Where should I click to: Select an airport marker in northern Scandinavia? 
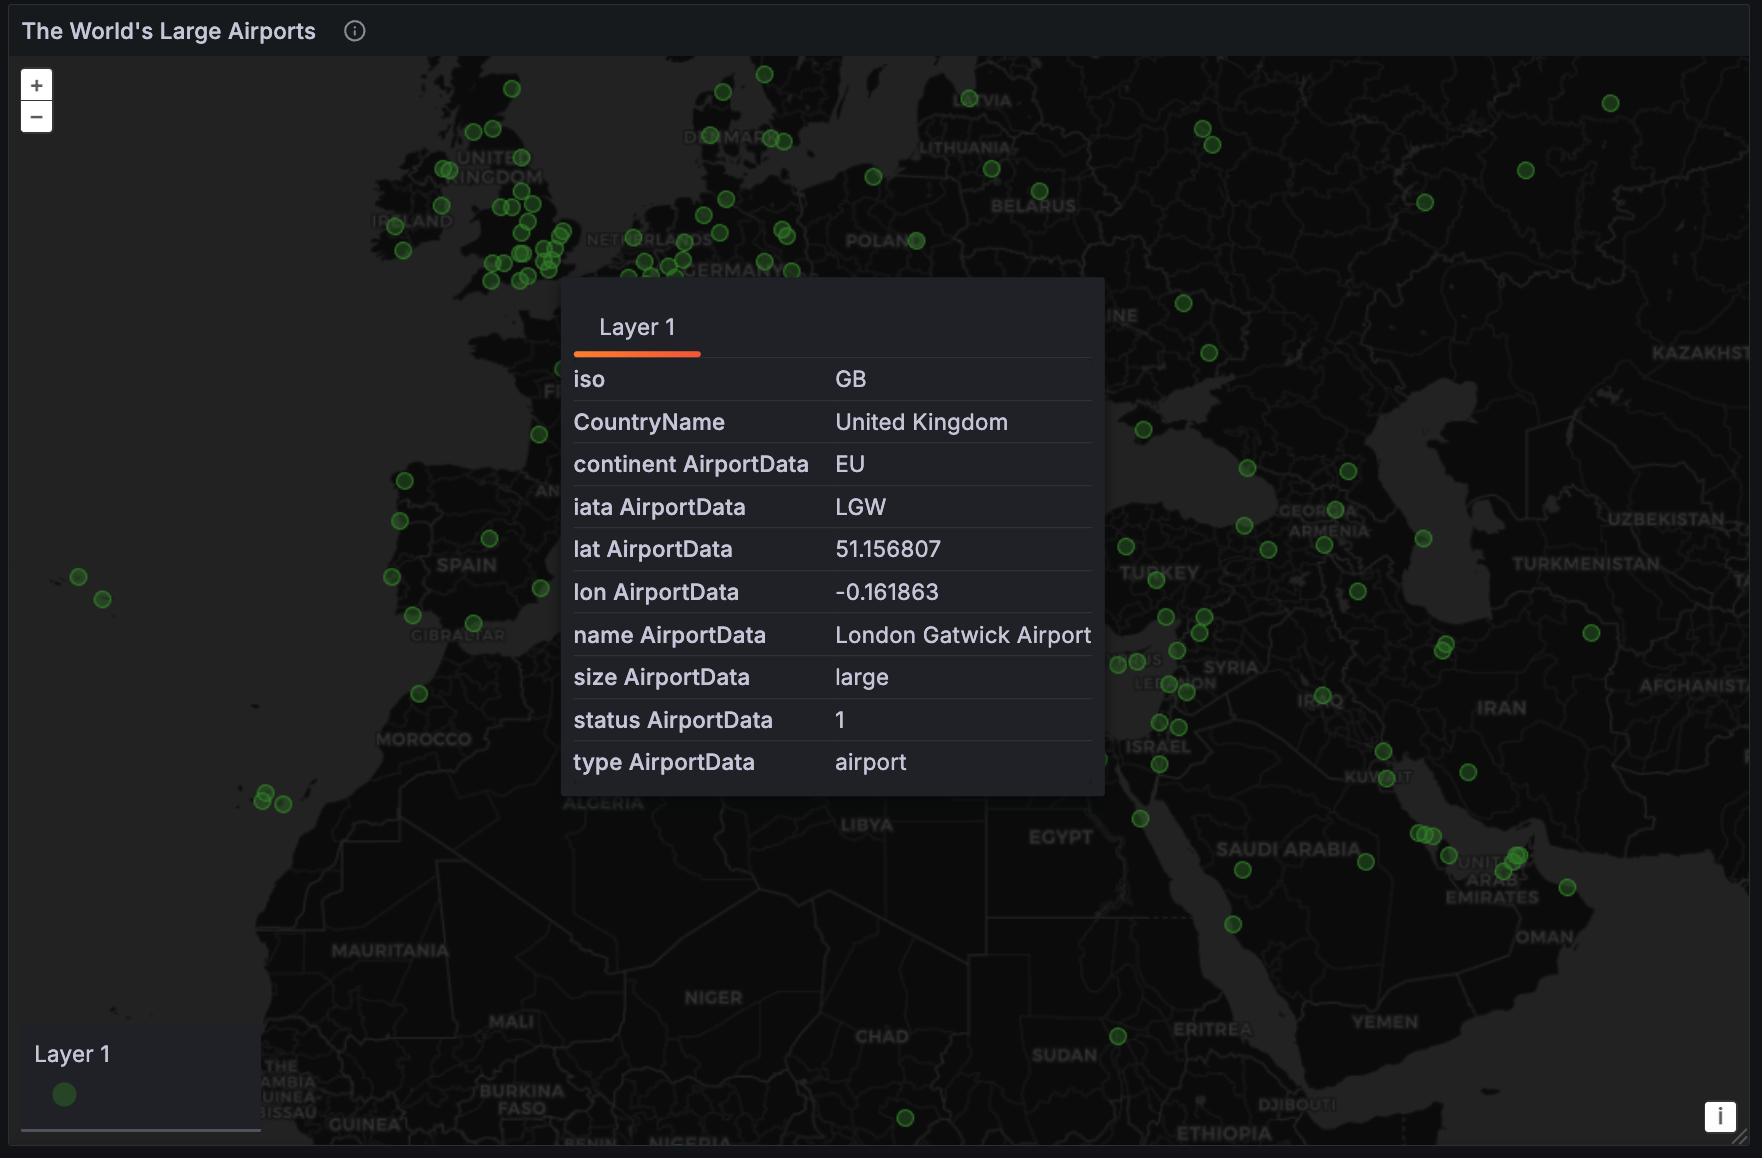pos(765,73)
